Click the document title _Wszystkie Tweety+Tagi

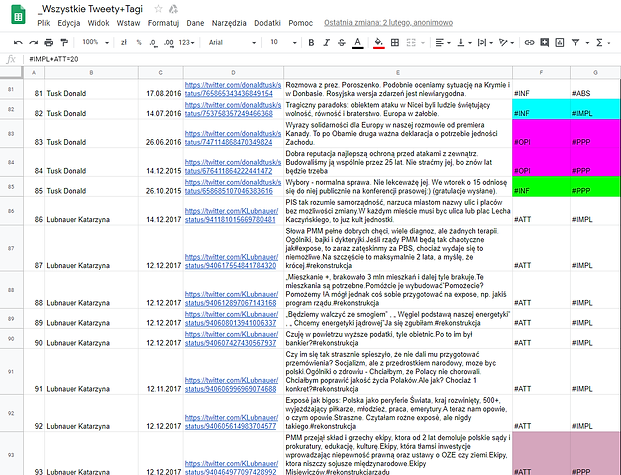90,9
